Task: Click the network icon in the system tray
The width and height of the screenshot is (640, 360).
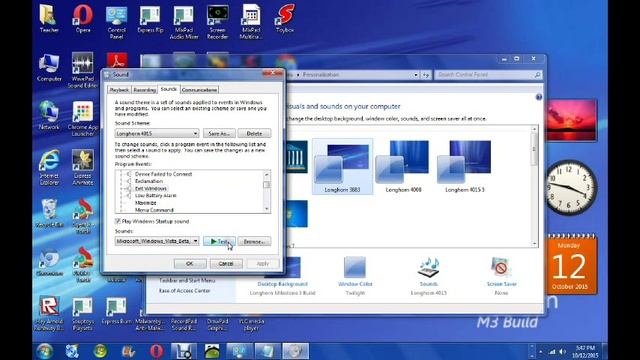Action: pos(552,351)
